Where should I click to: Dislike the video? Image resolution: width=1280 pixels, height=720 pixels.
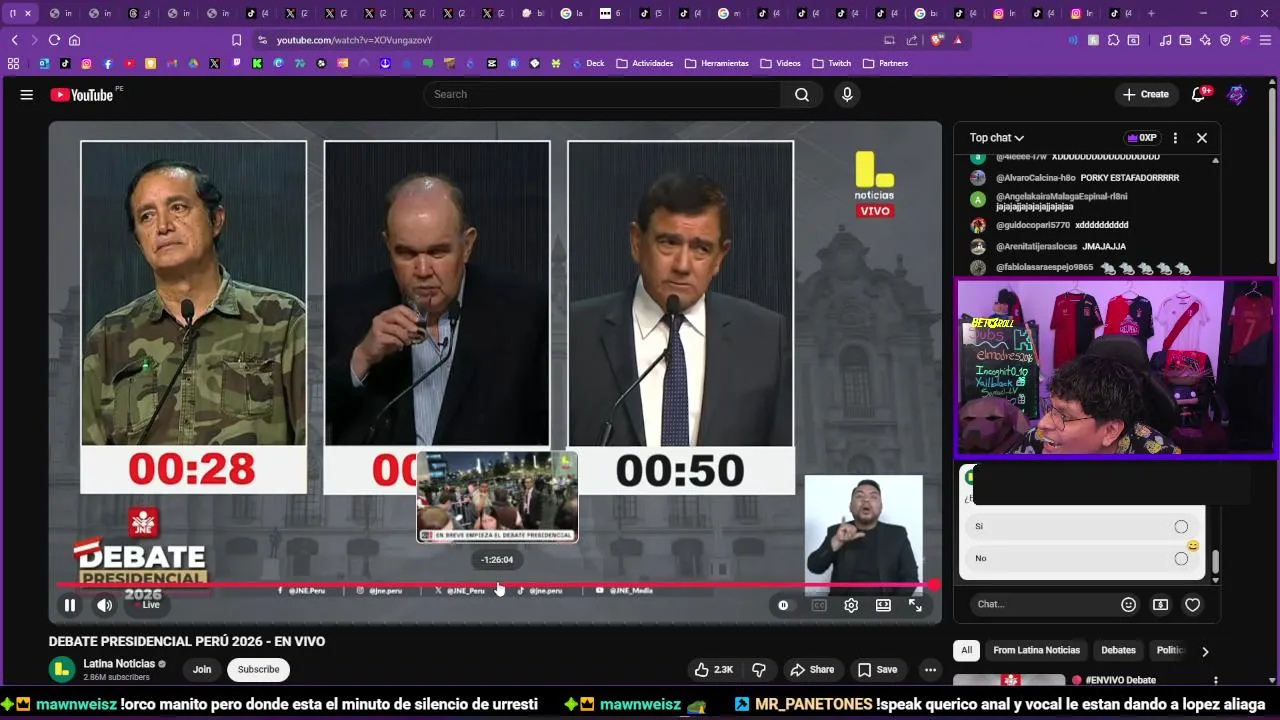759,669
